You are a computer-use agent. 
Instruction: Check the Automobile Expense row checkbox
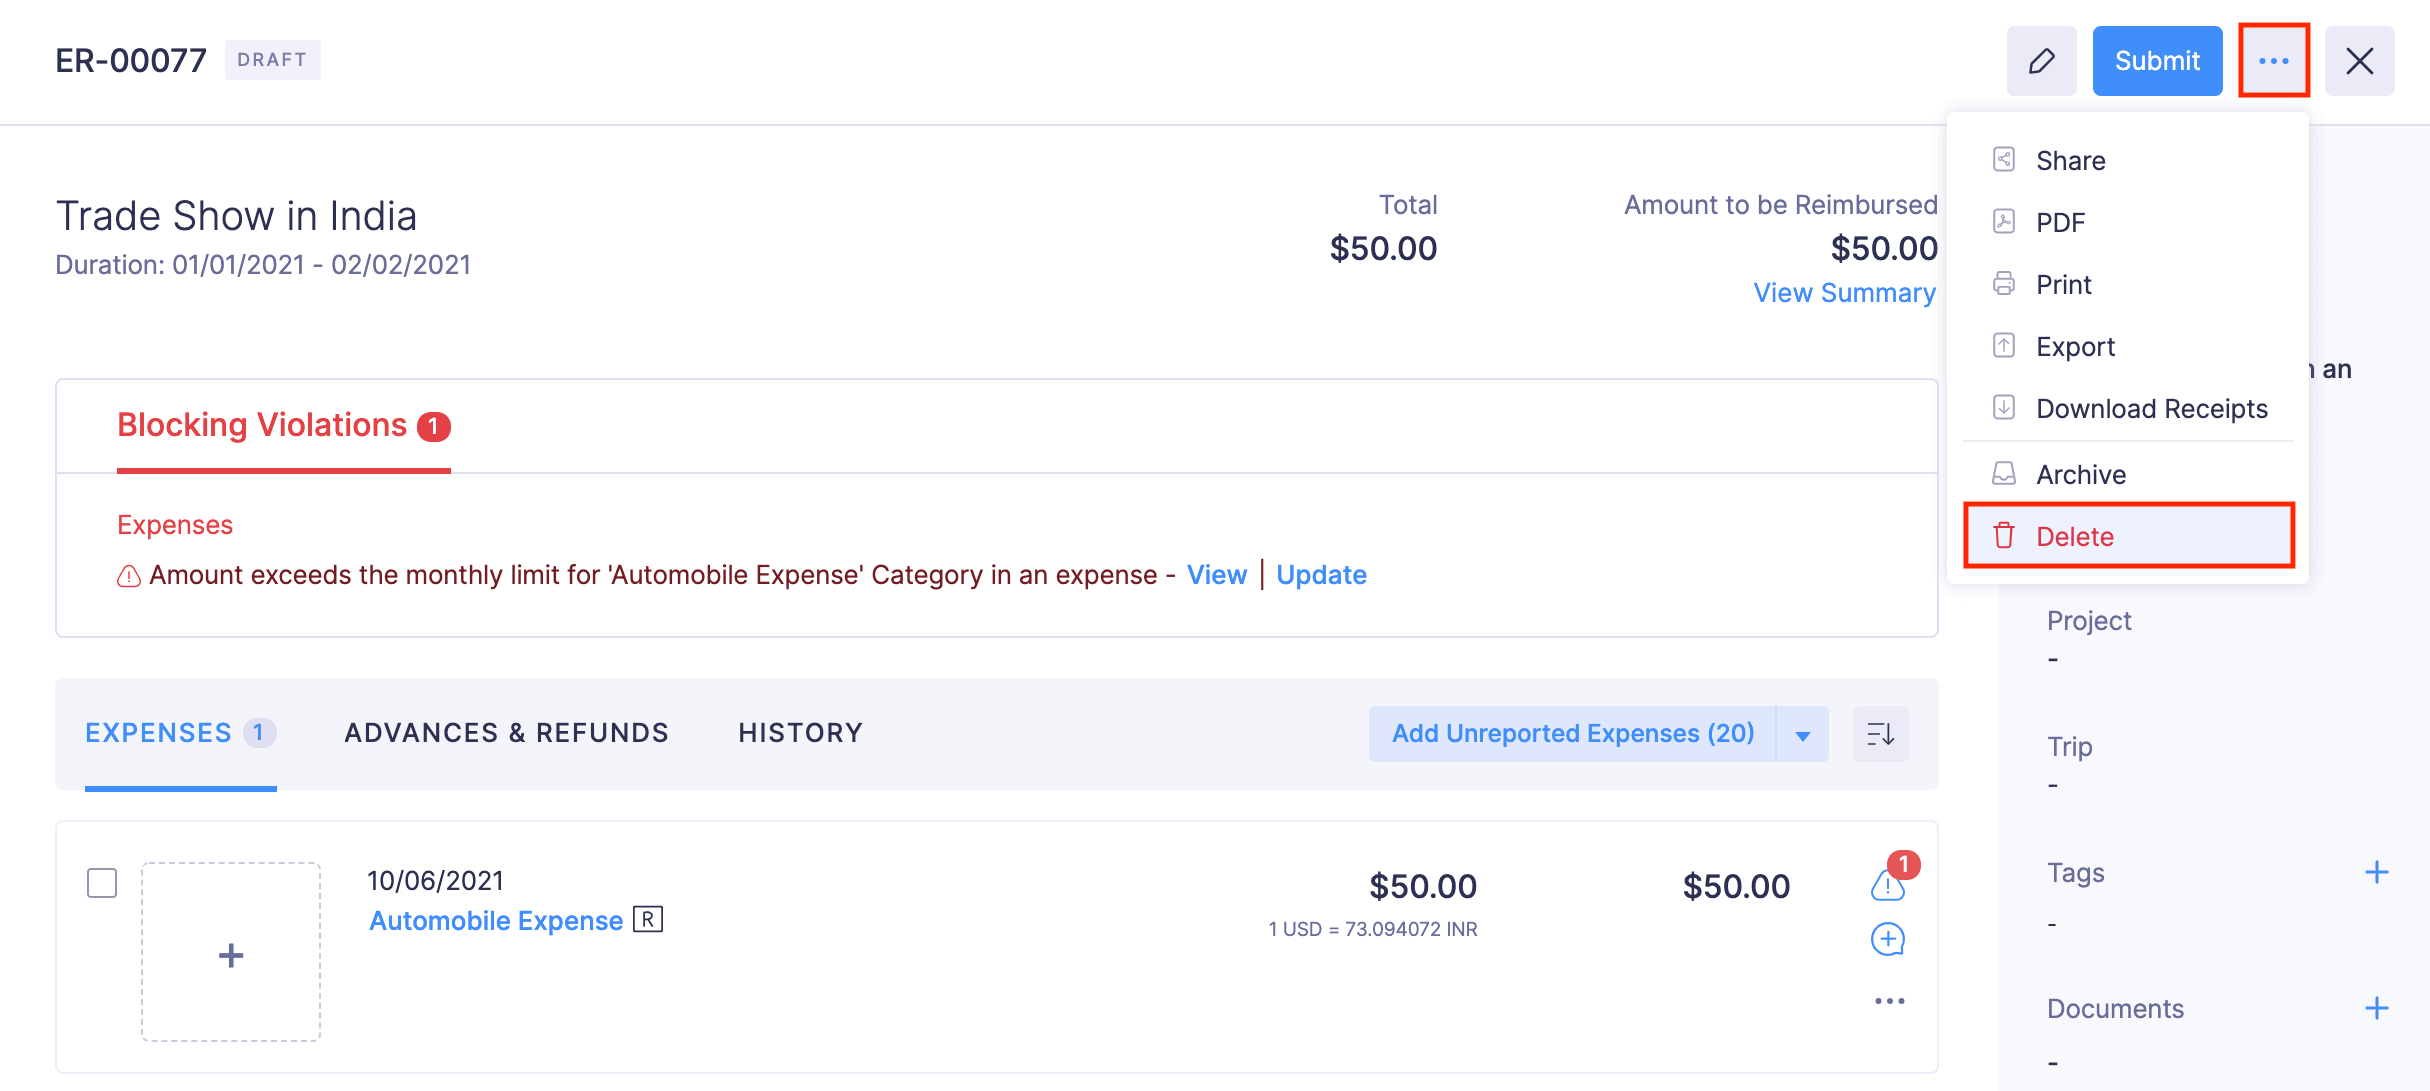[102, 883]
